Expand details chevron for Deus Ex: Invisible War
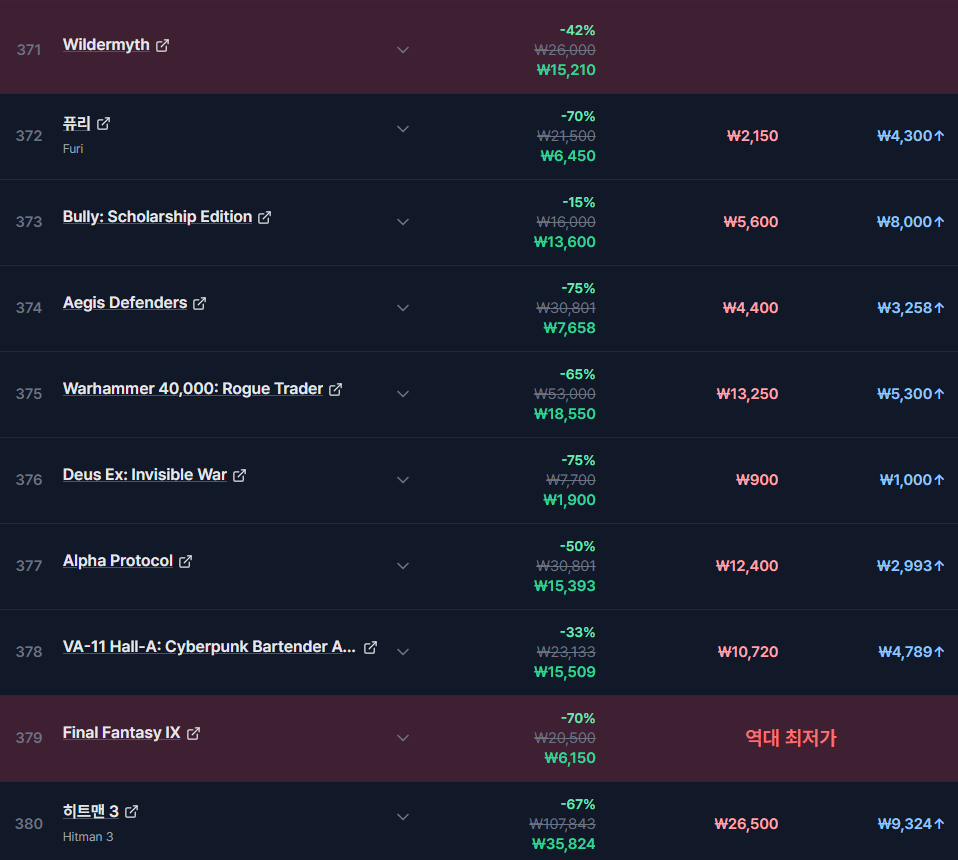 tap(403, 480)
